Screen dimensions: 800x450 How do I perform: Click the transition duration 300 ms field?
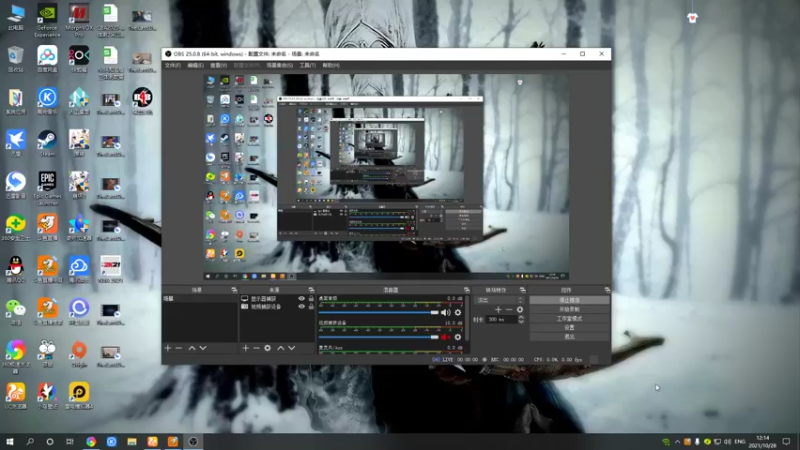tap(502, 319)
